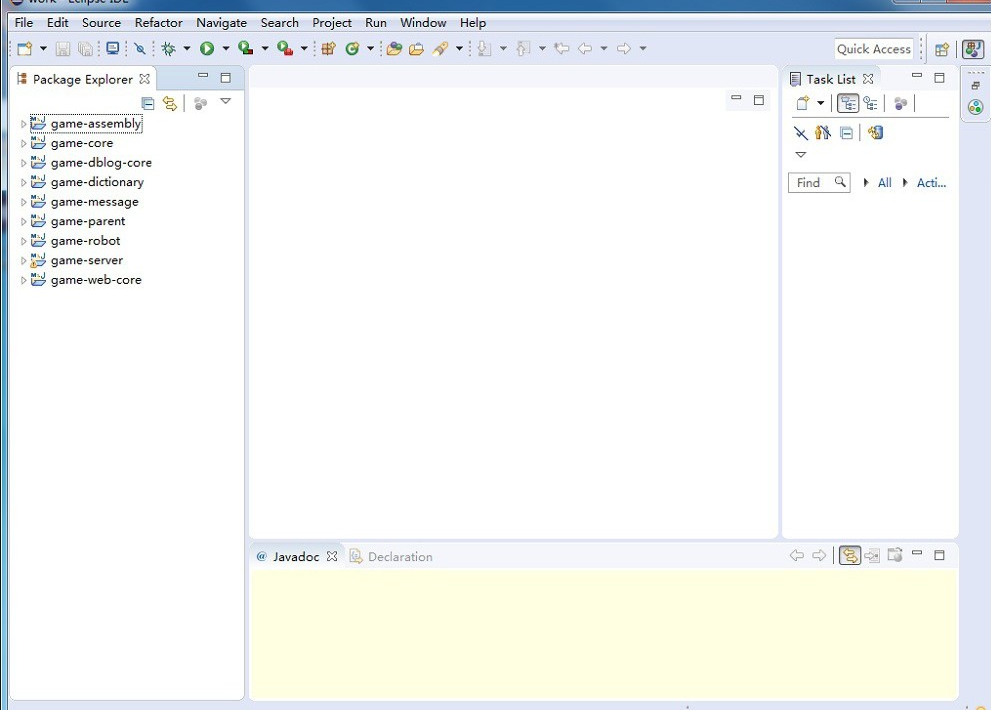Select the game-robot project

point(85,241)
